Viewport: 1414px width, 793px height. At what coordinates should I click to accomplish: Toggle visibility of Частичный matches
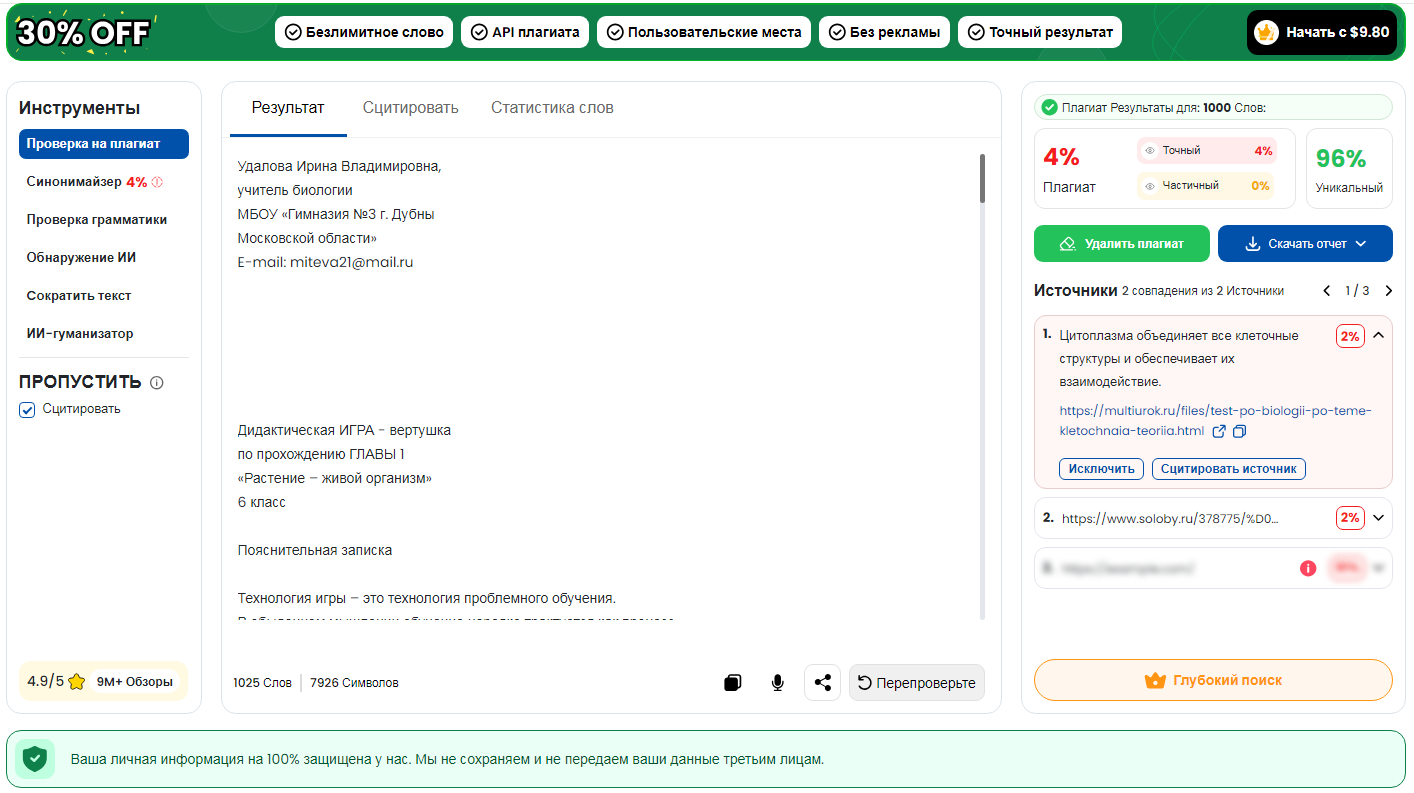click(1150, 186)
